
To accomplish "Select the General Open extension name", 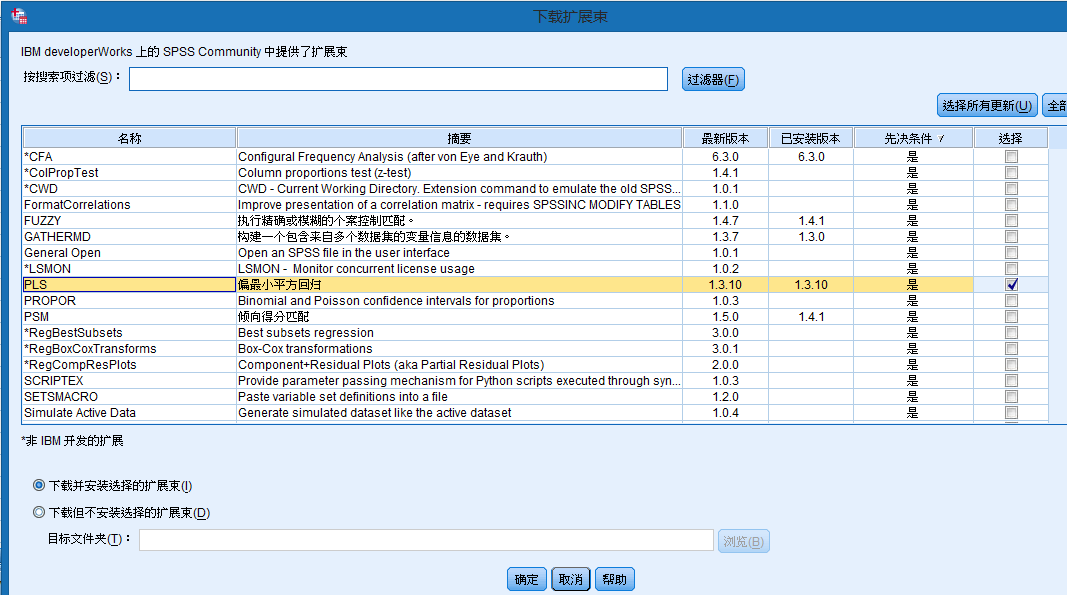I will [x=62, y=253].
